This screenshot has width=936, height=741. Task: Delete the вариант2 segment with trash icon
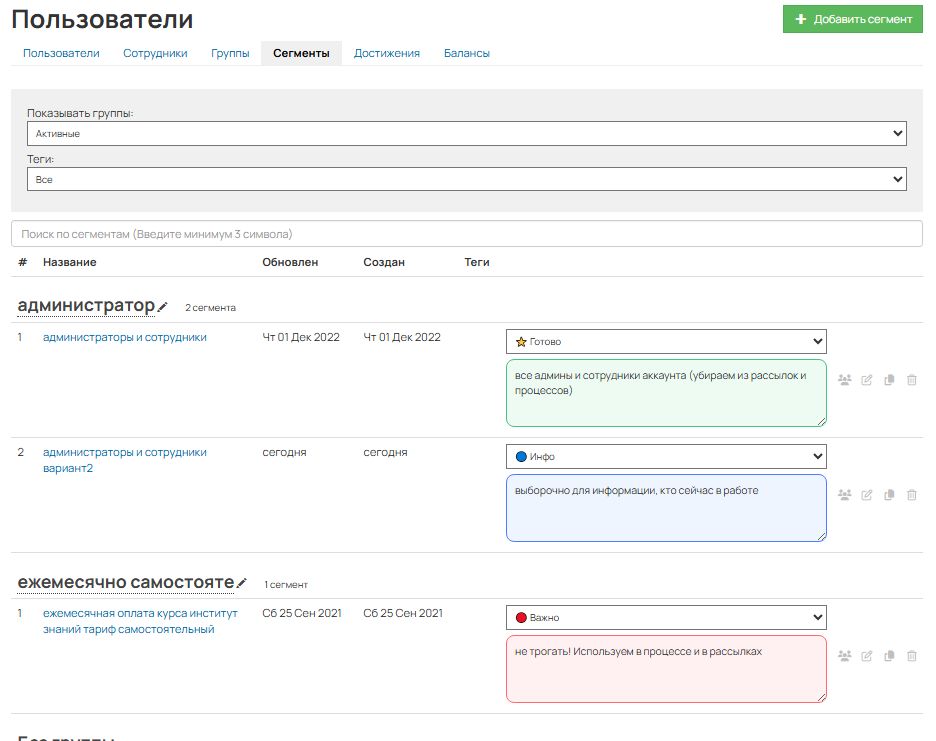(x=912, y=494)
